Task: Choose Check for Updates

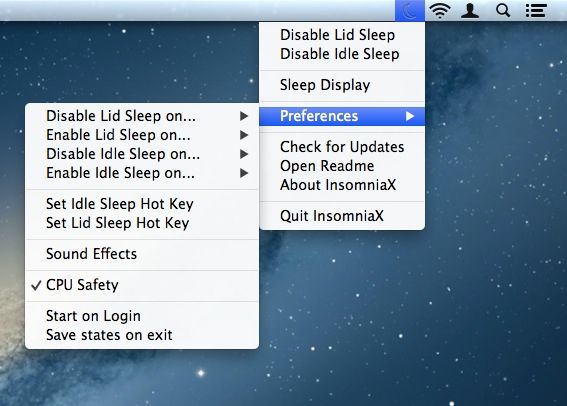Action: tap(342, 147)
